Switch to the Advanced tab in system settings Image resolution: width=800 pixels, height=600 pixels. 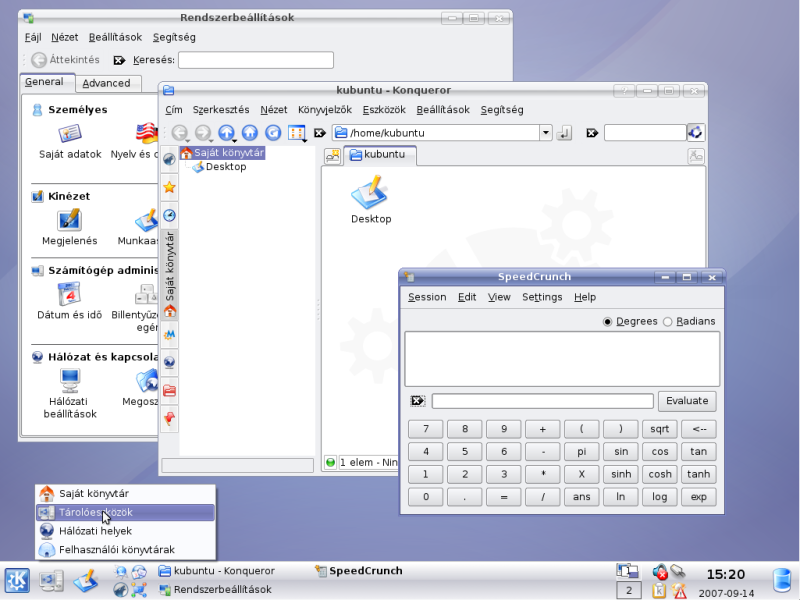coord(106,83)
